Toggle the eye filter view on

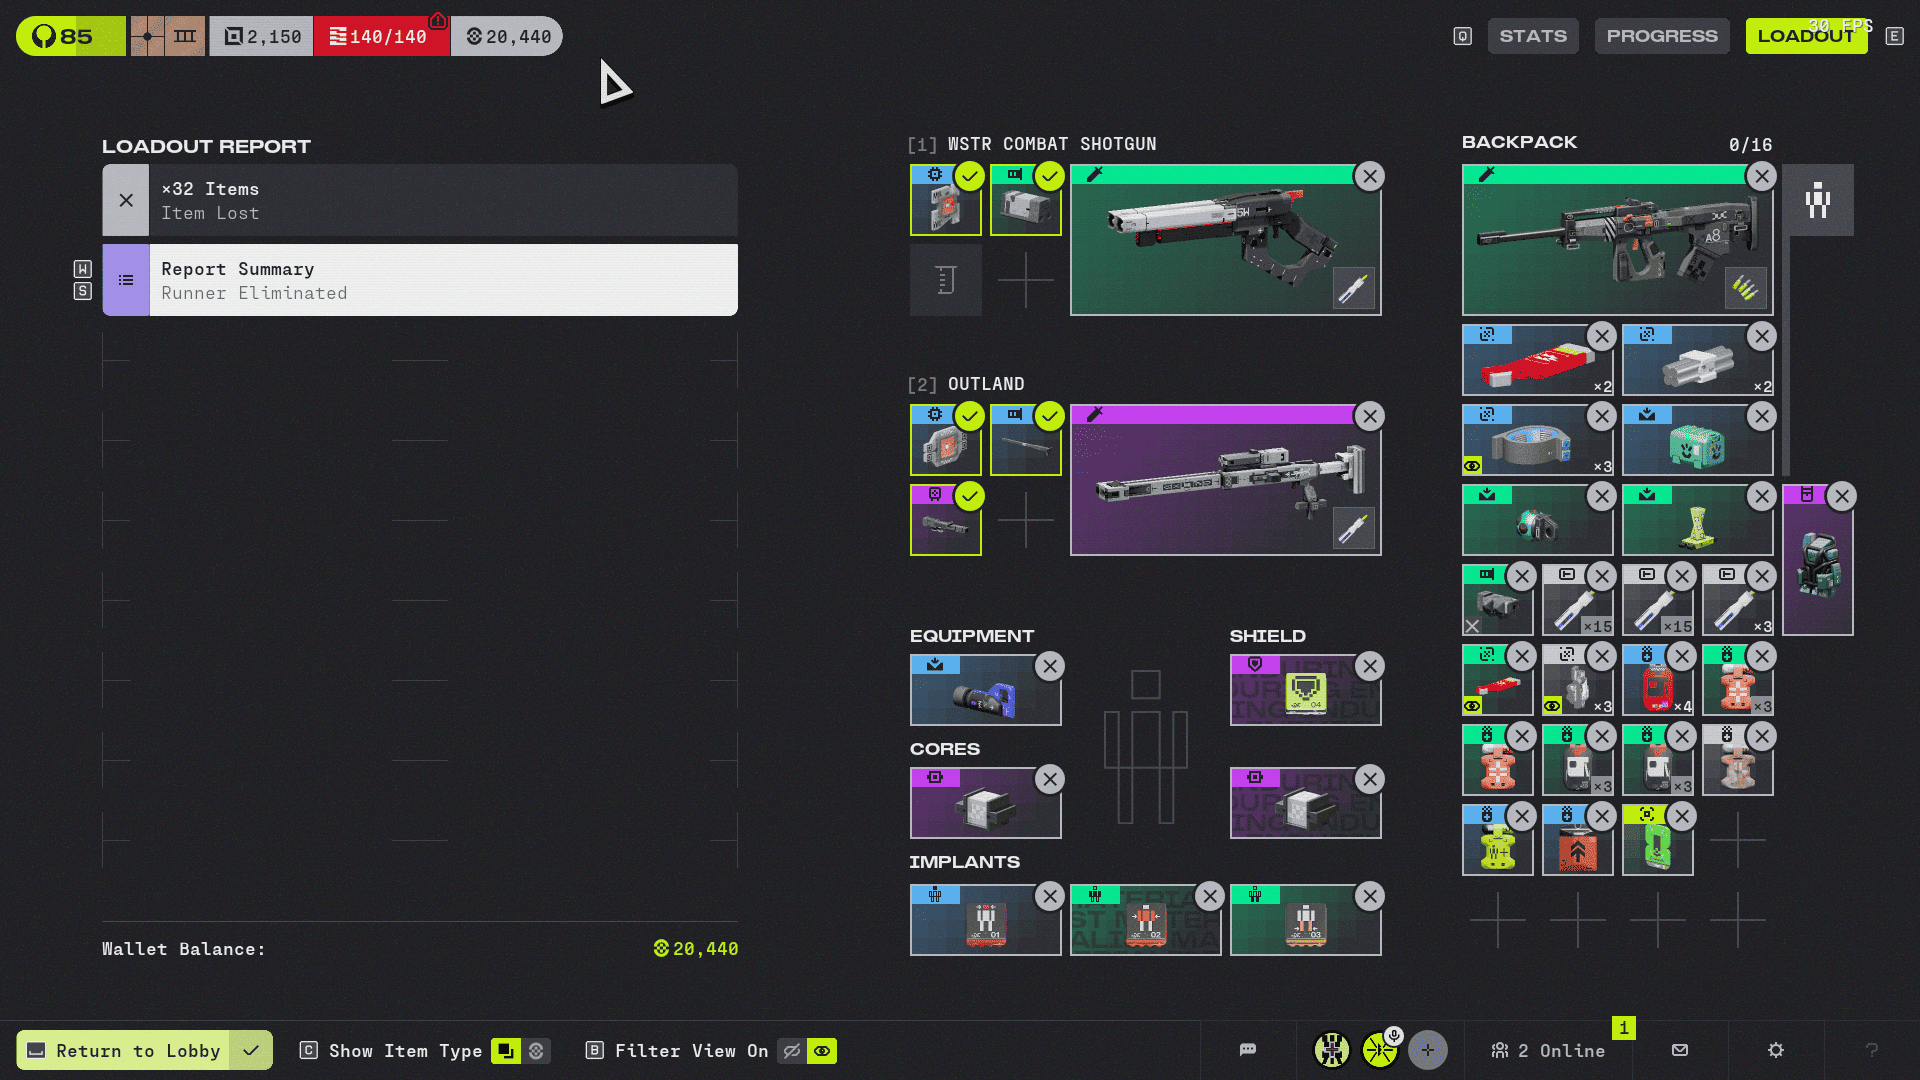[x=822, y=1051]
